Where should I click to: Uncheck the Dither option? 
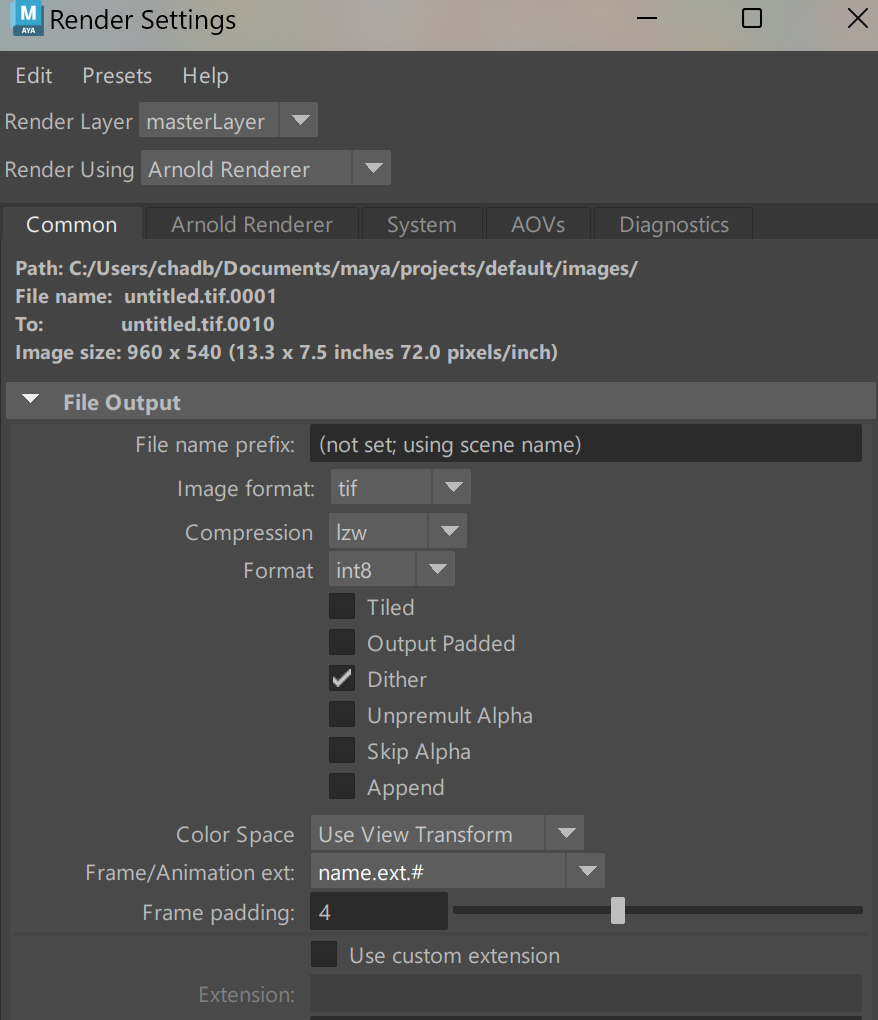342,679
